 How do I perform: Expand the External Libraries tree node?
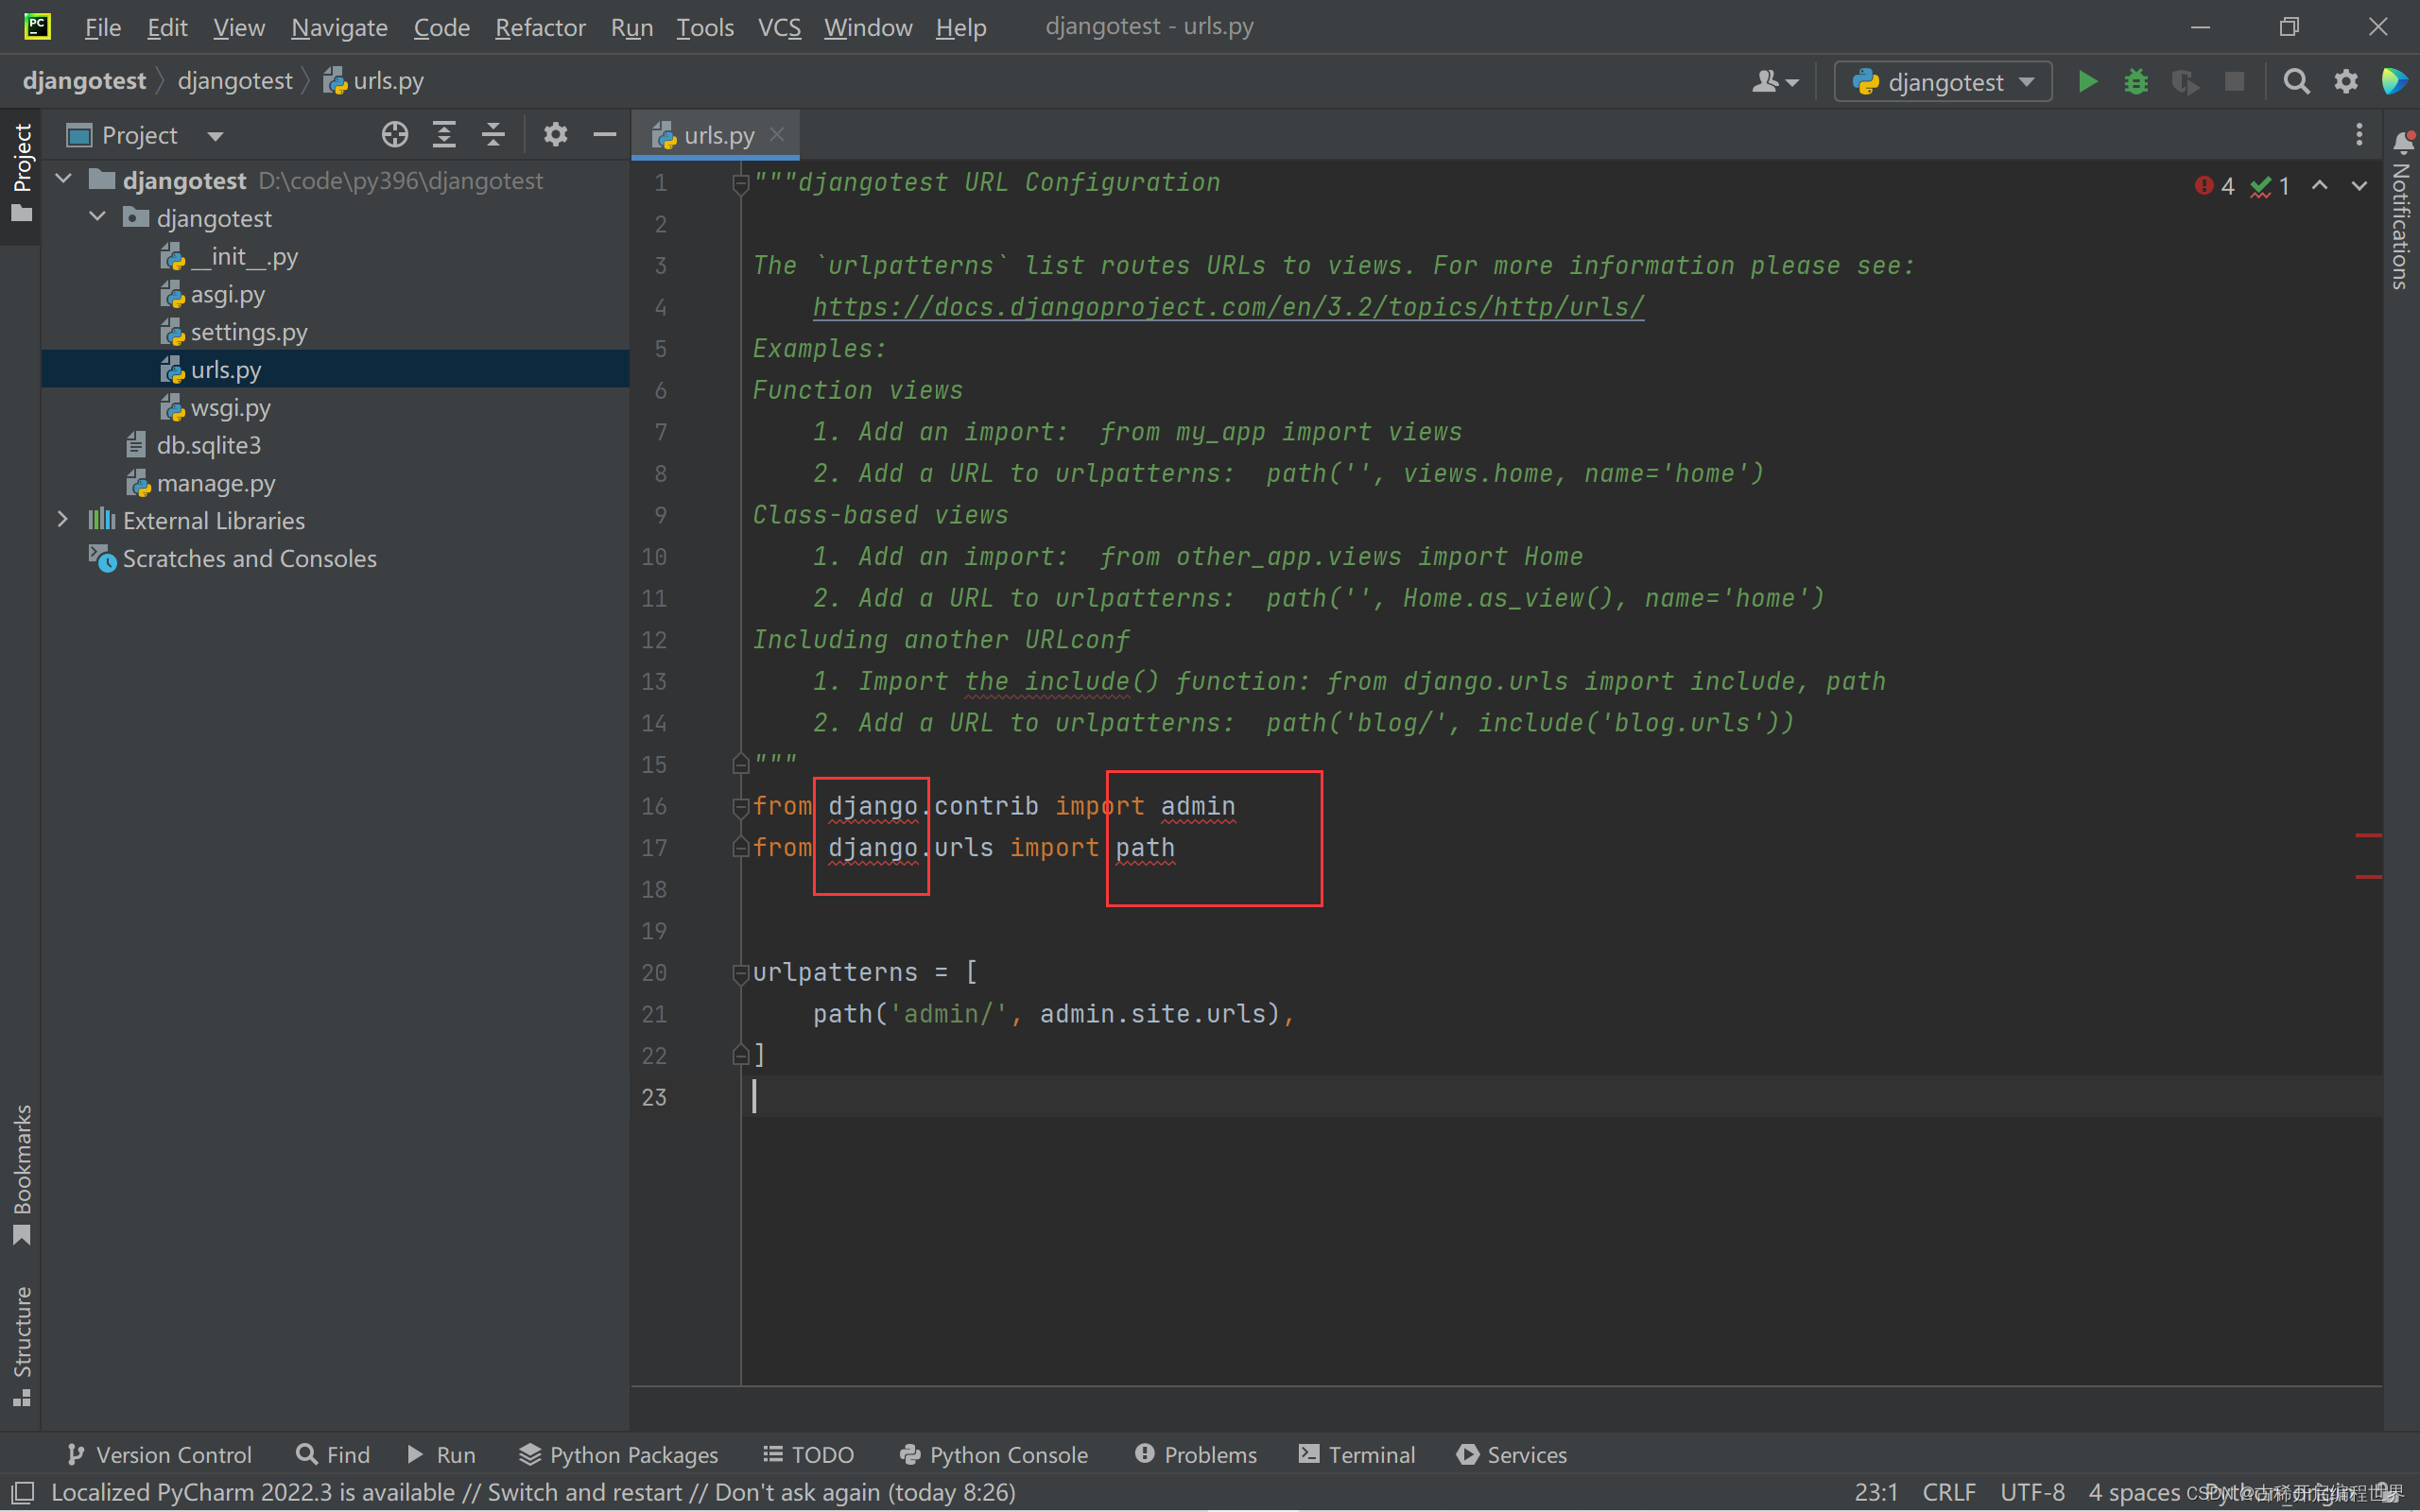(61, 521)
